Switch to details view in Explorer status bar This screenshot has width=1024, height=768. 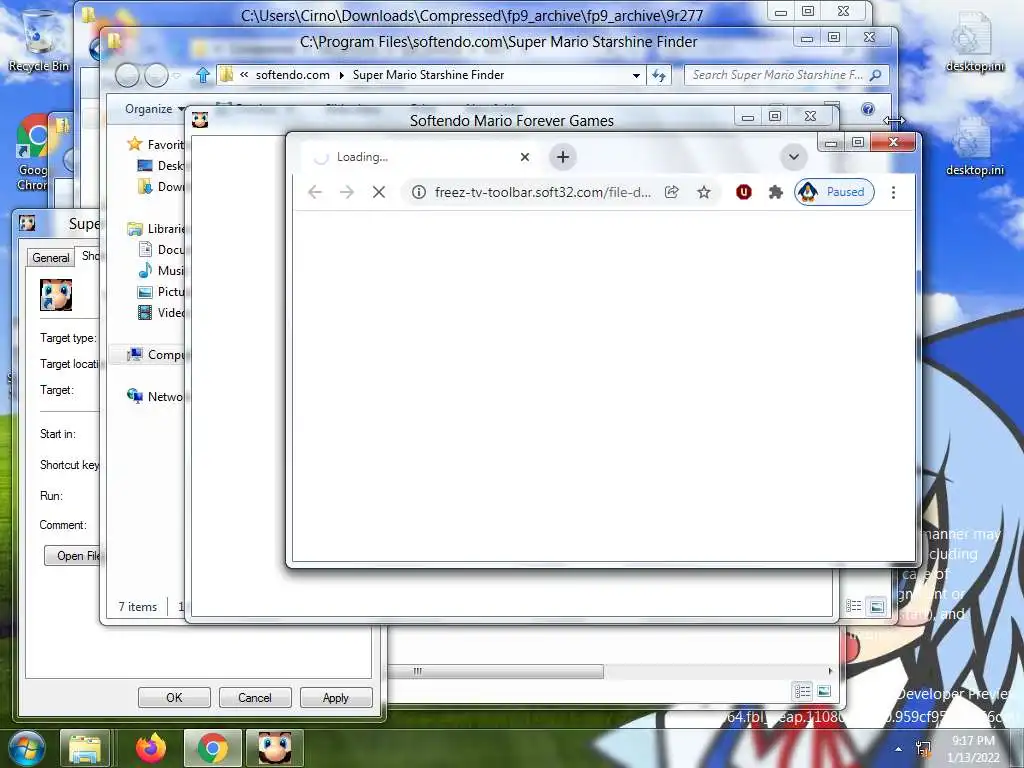(x=854, y=606)
